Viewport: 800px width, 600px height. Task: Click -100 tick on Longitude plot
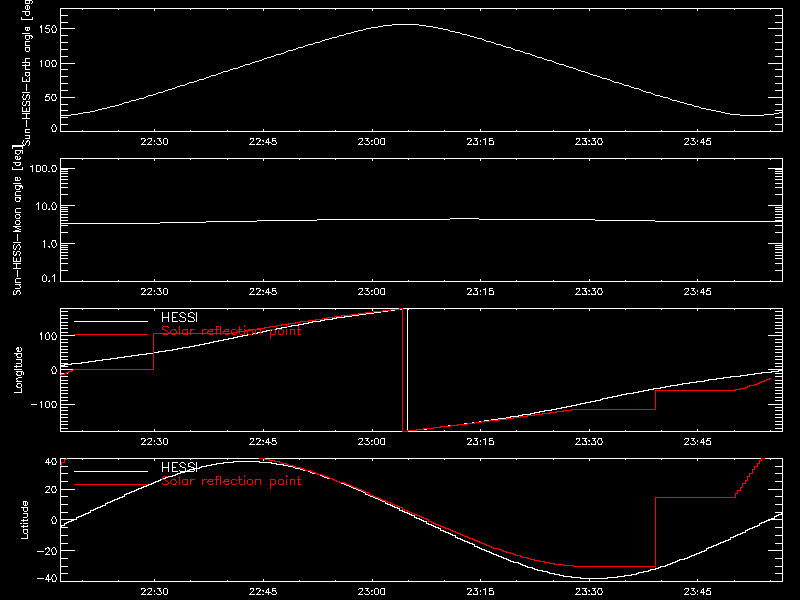coord(44,404)
